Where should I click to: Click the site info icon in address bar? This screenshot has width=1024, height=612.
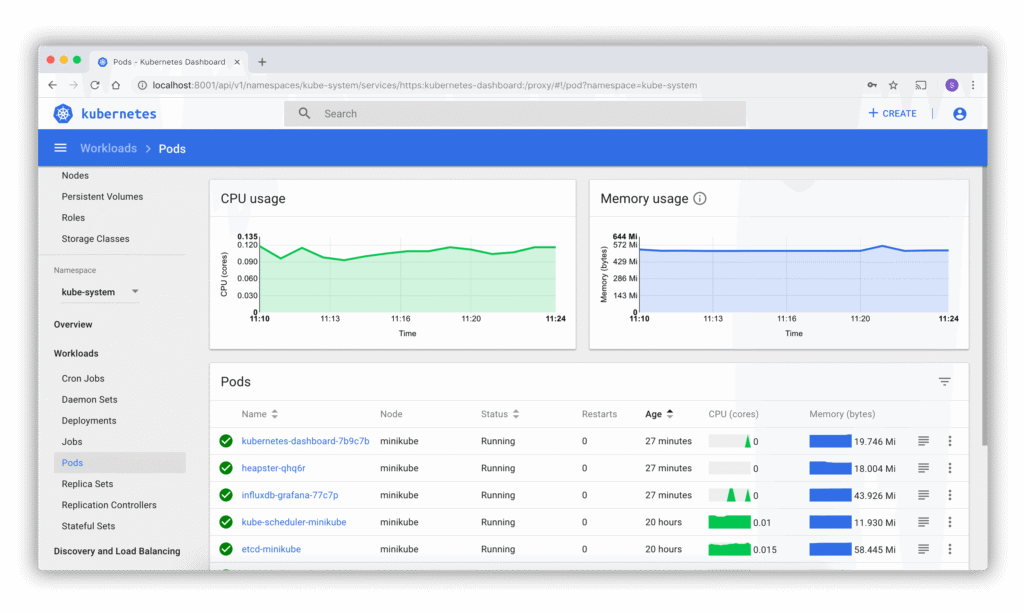[x=142, y=85]
